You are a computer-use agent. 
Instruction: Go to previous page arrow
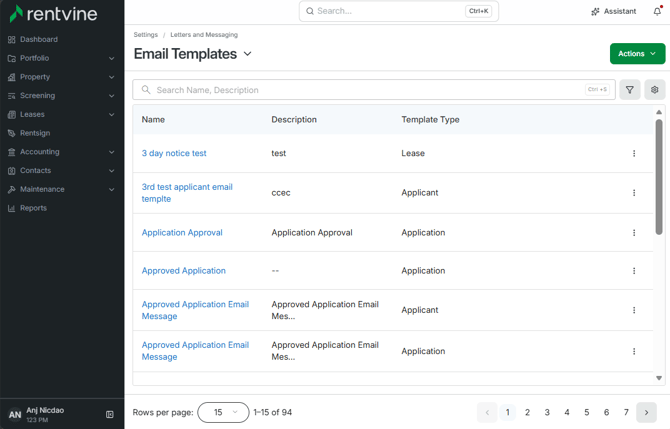pyautogui.click(x=487, y=412)
